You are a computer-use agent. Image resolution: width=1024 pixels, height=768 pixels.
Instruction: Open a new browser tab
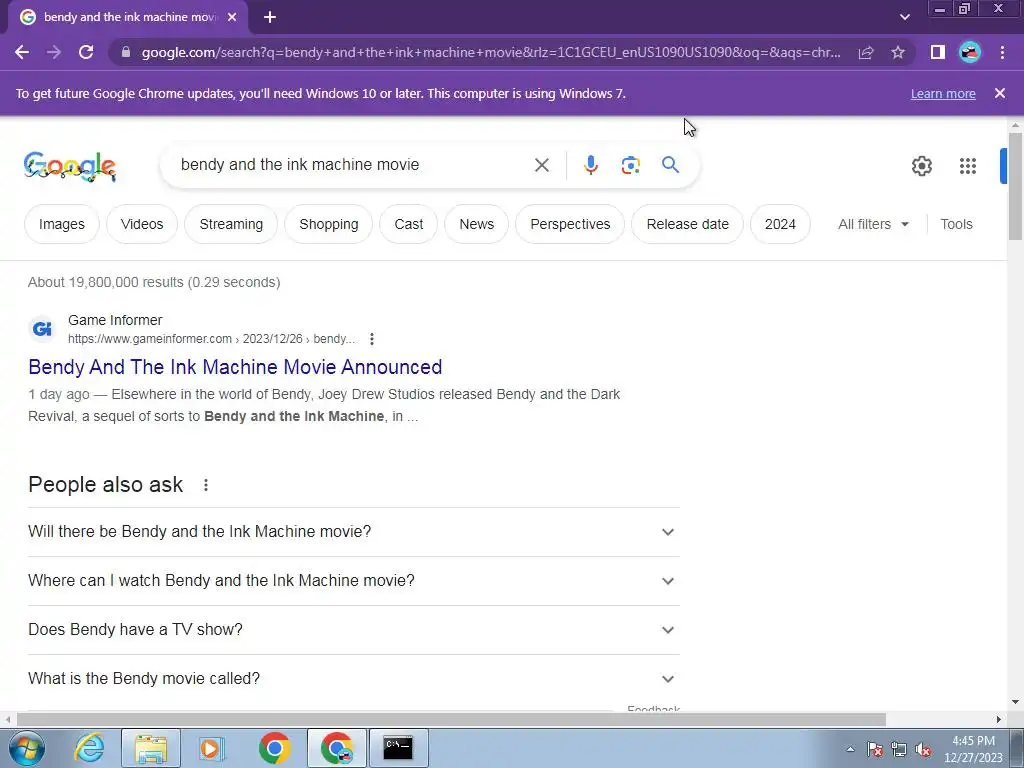(270, 17)
